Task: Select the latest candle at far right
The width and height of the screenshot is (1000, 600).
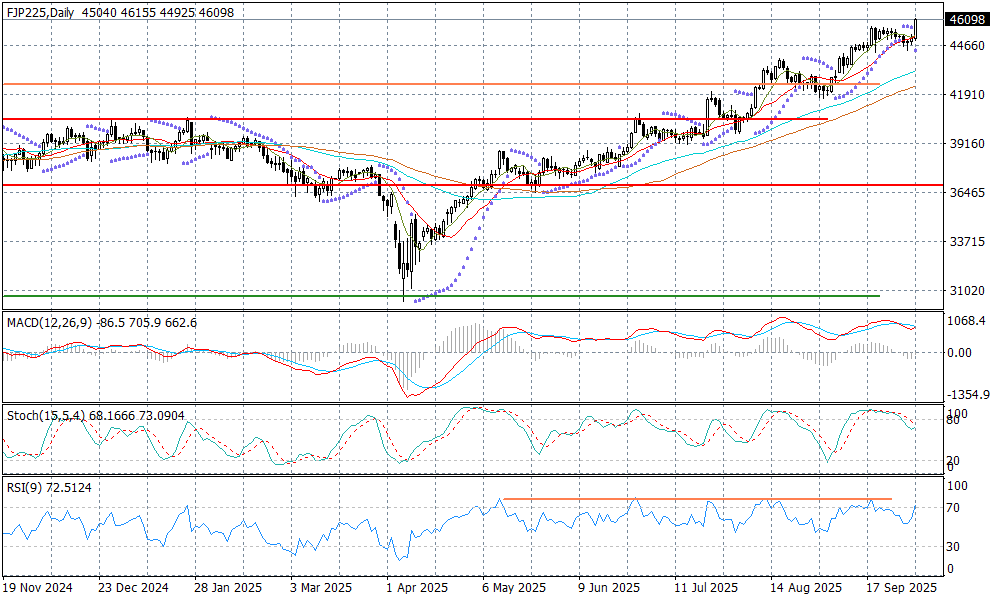Action: tap(915, 30)
